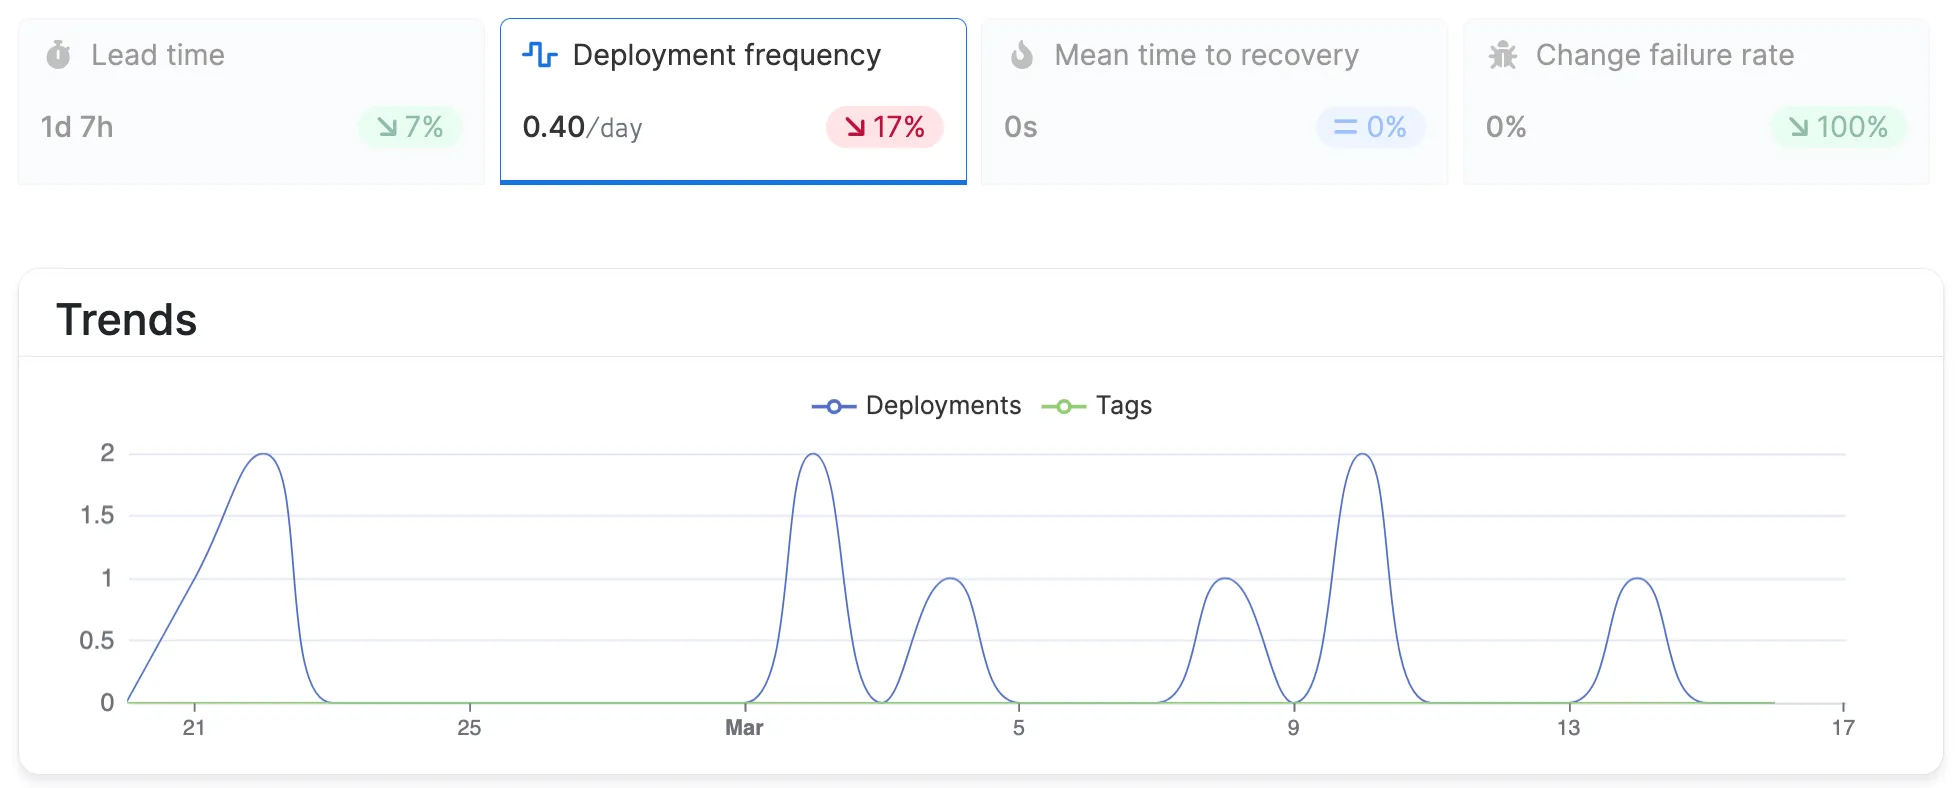Click the x-axis date label 13

click(1568, 728)
